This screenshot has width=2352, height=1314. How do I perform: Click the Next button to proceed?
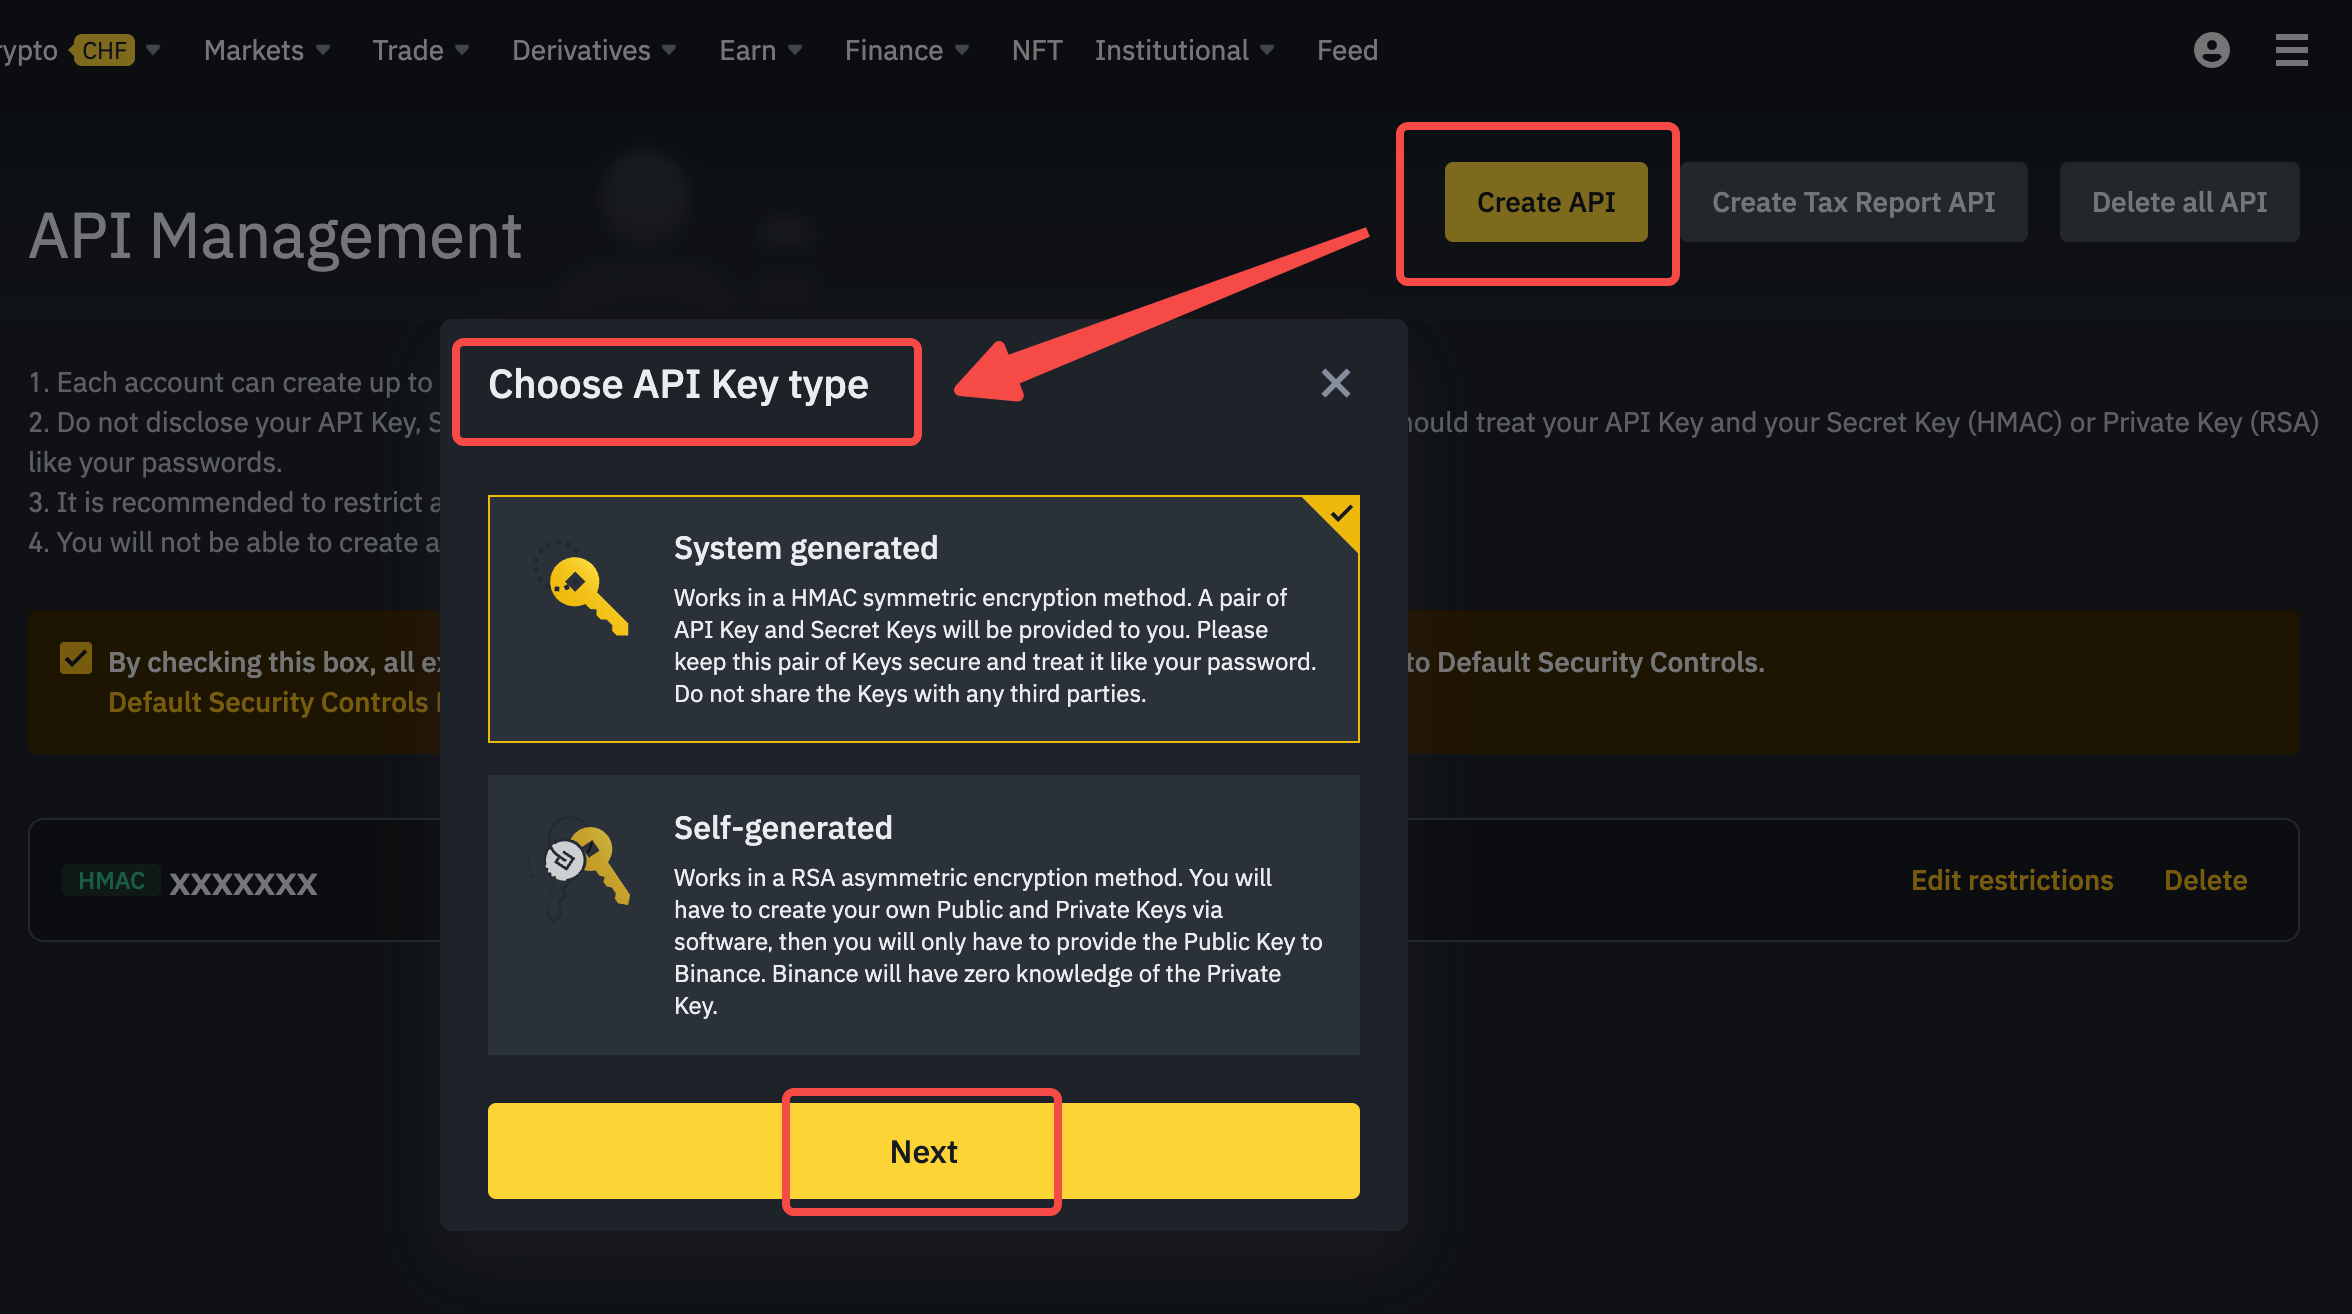point(922,1151)
